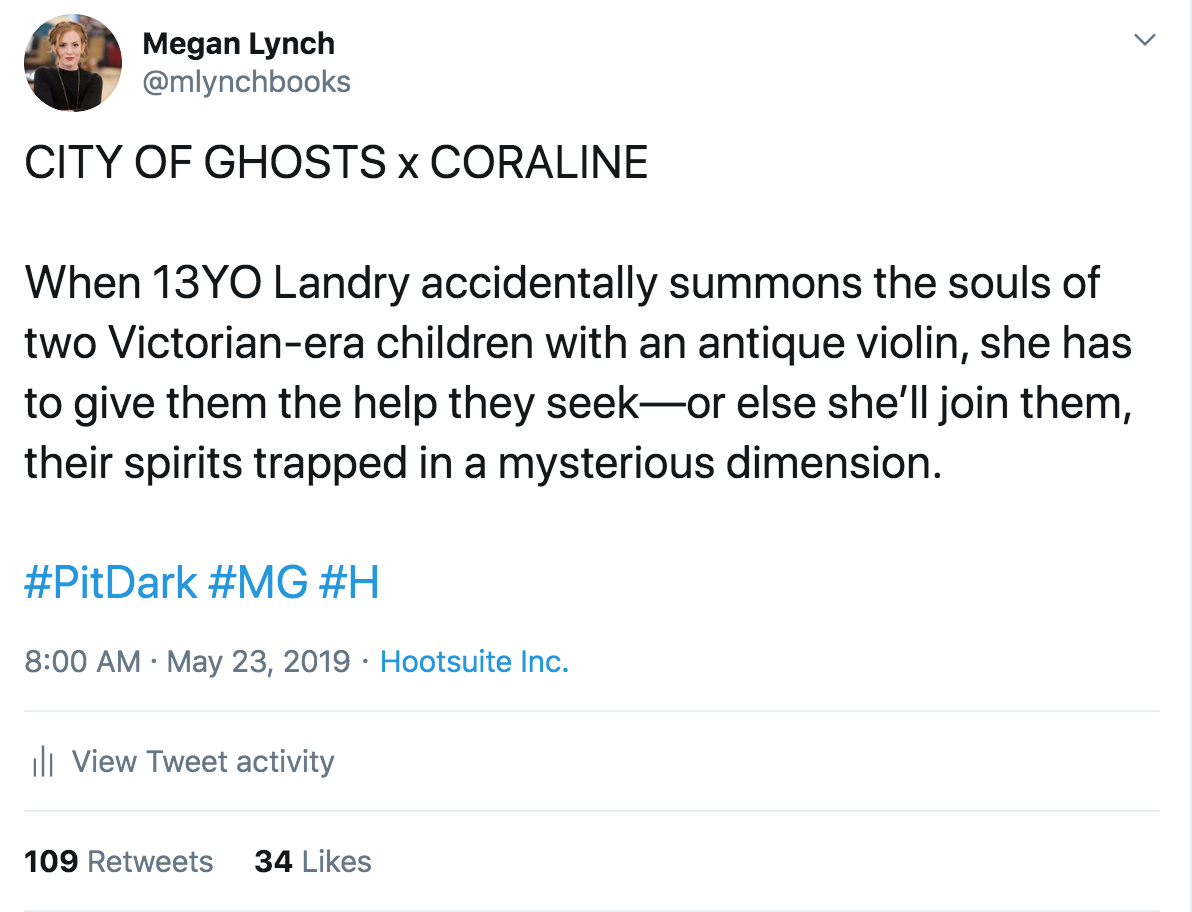View the 109 Retweets list

tap(118, 861)
